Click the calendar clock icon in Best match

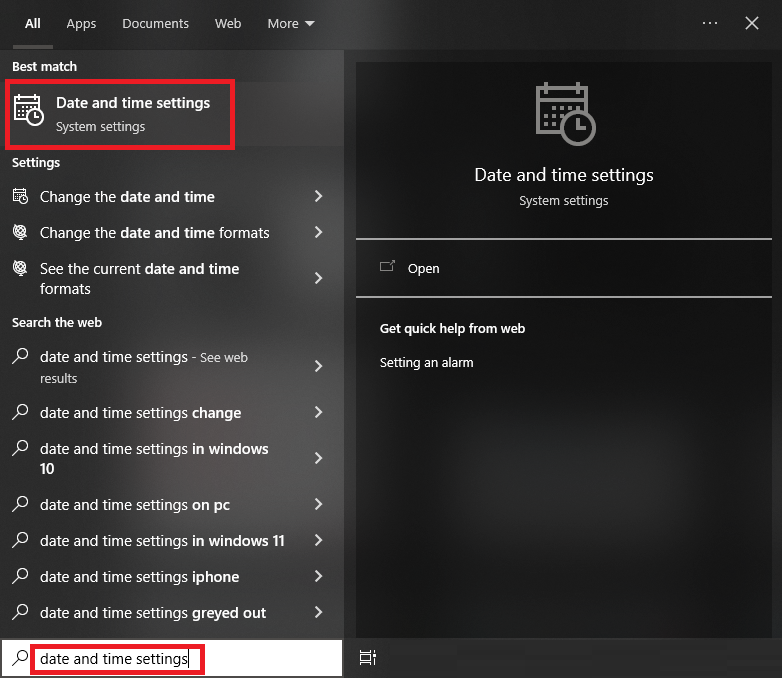pyautogui.click(x=28, y=110)
